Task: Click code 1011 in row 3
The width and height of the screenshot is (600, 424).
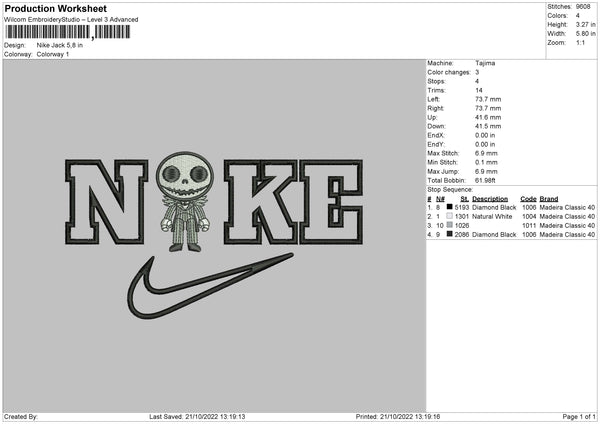Action: click(x=529, y=225)
